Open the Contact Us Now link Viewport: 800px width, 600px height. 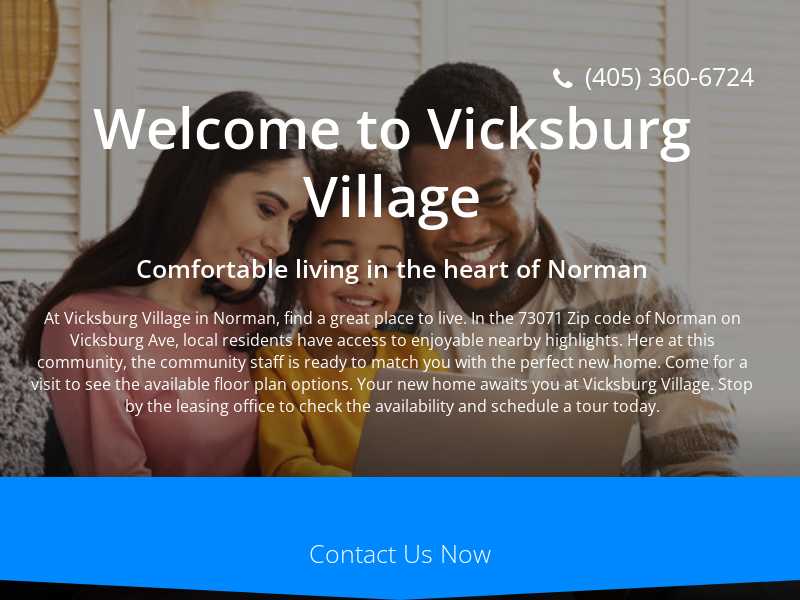tap(399, 554)
